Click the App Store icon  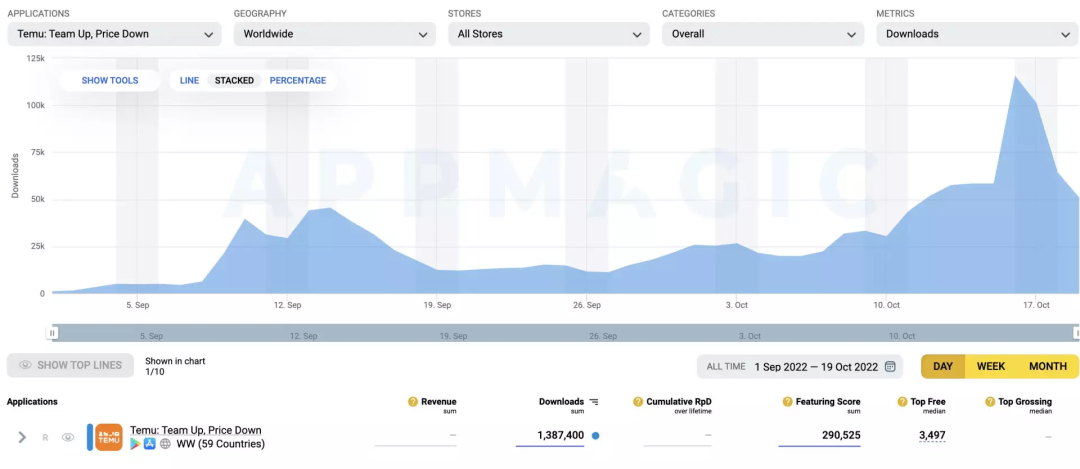coord(150,444)
